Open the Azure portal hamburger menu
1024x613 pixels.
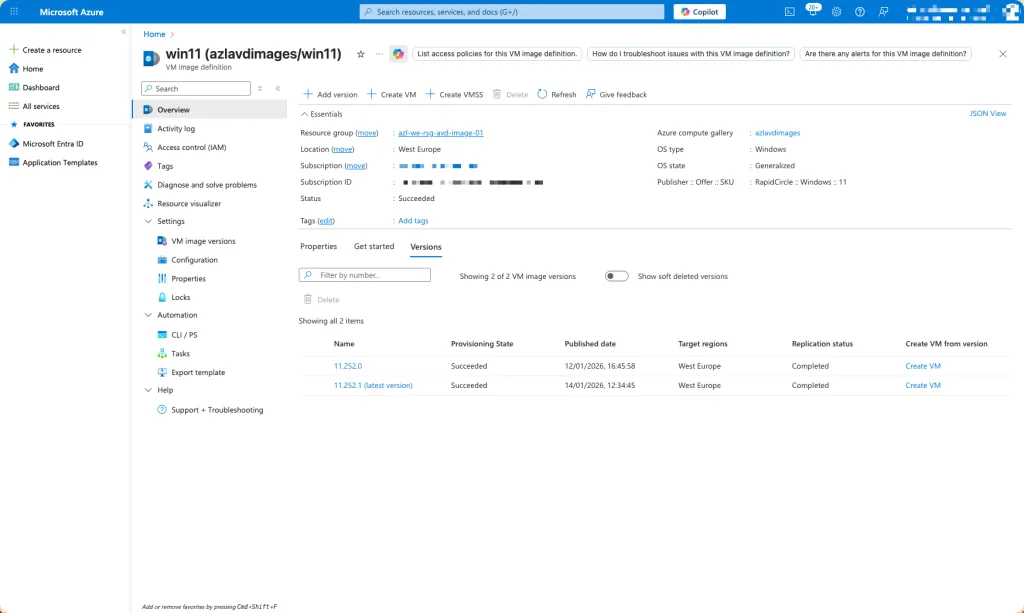(14, 12)
